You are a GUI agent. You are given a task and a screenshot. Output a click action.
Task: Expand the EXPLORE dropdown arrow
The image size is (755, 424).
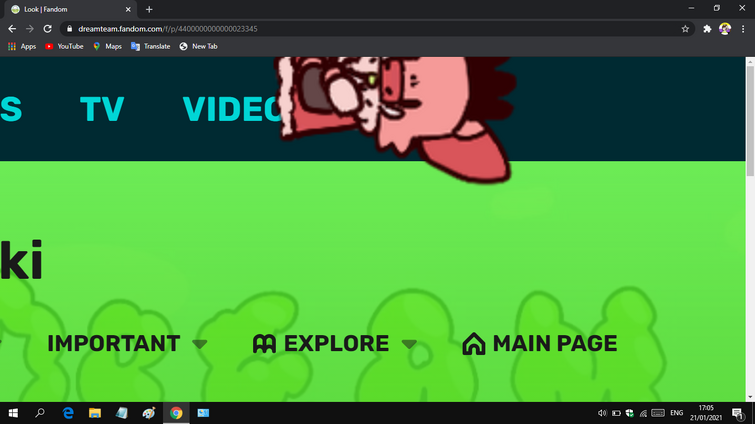tap(409, 344)
